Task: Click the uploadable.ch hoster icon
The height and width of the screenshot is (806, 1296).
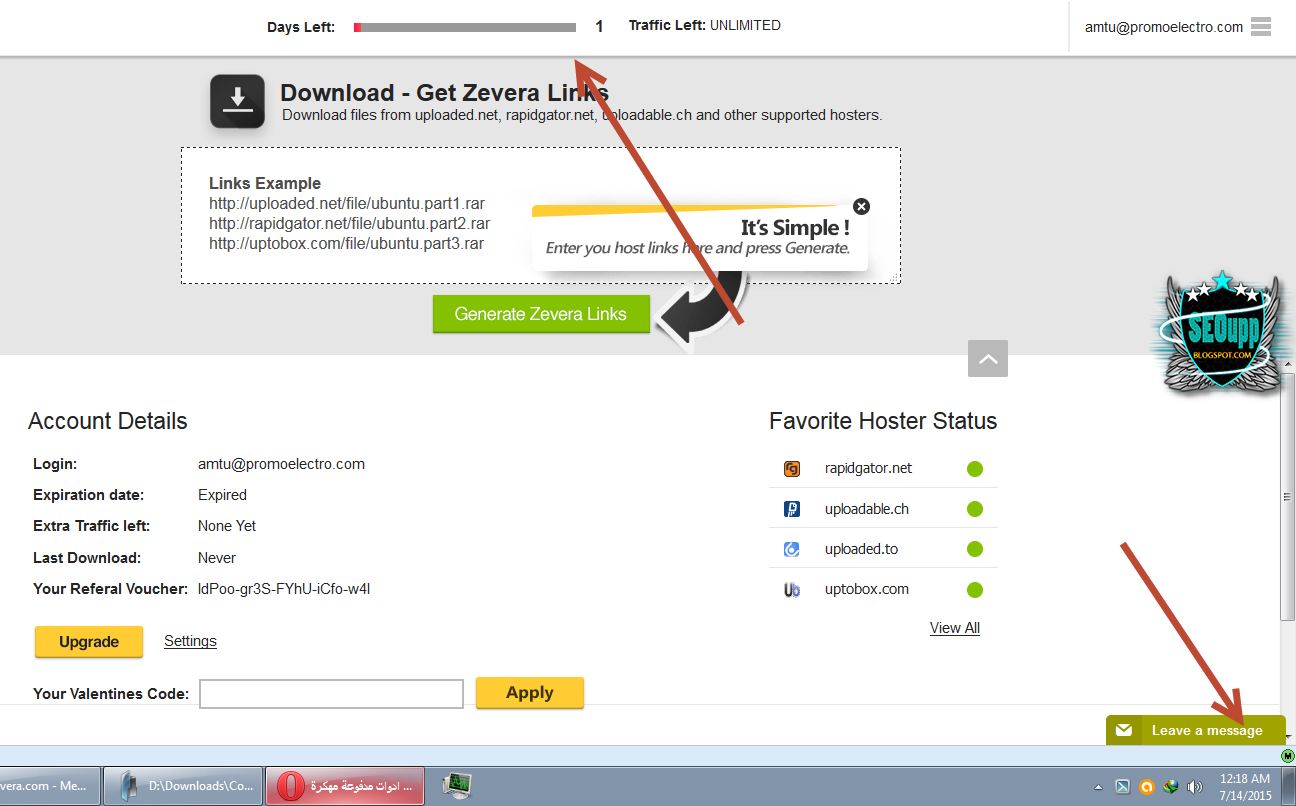Action: pos(792,509)
